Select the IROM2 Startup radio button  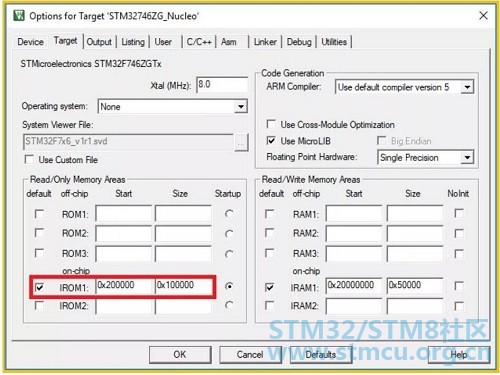(229, 305)
